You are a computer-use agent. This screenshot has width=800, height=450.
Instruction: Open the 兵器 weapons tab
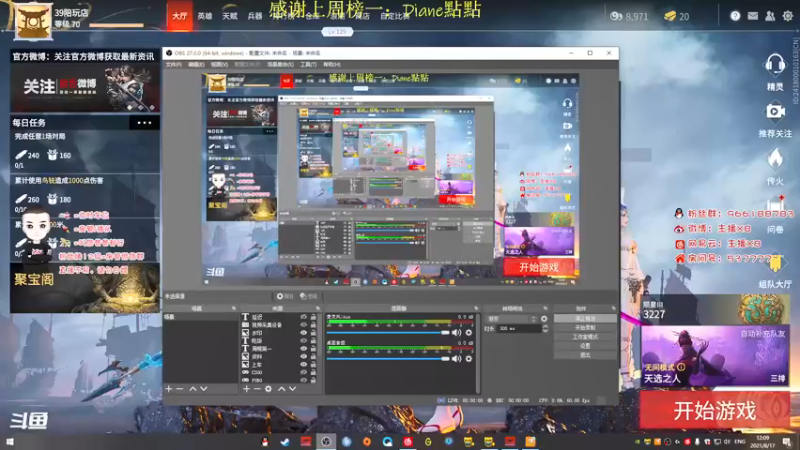255,16
